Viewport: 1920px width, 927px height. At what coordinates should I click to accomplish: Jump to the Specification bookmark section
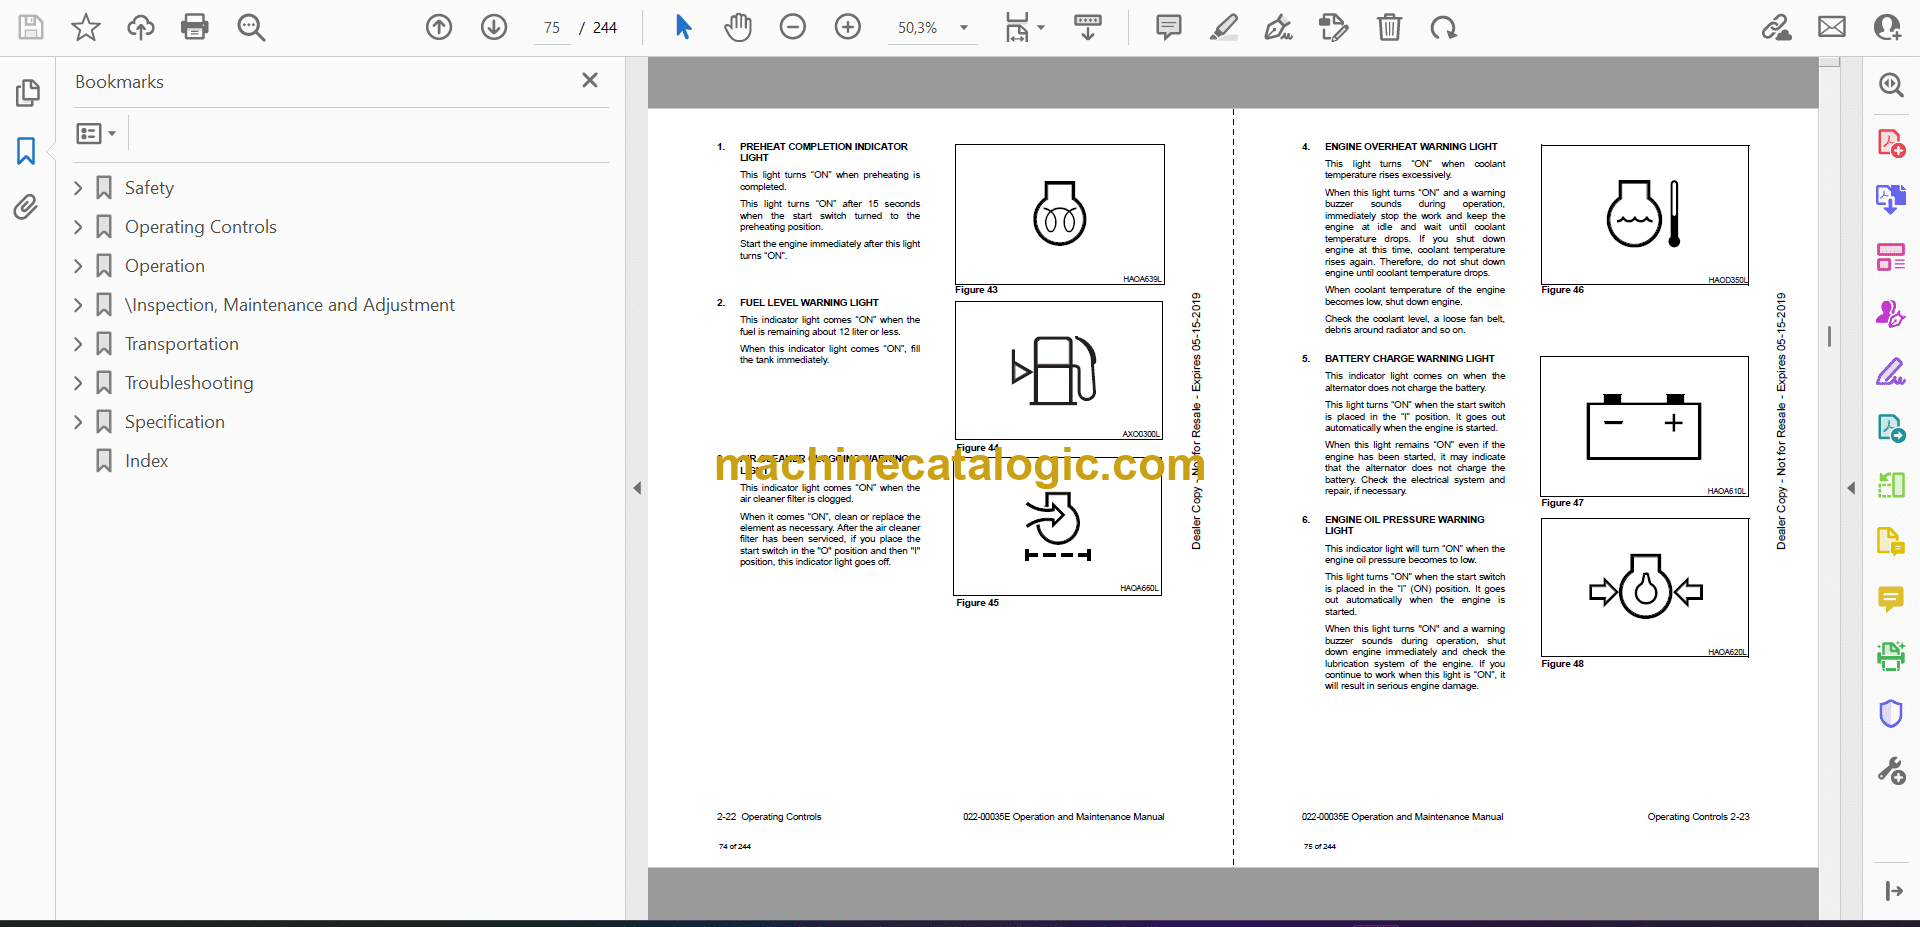(x=175, y=422)
